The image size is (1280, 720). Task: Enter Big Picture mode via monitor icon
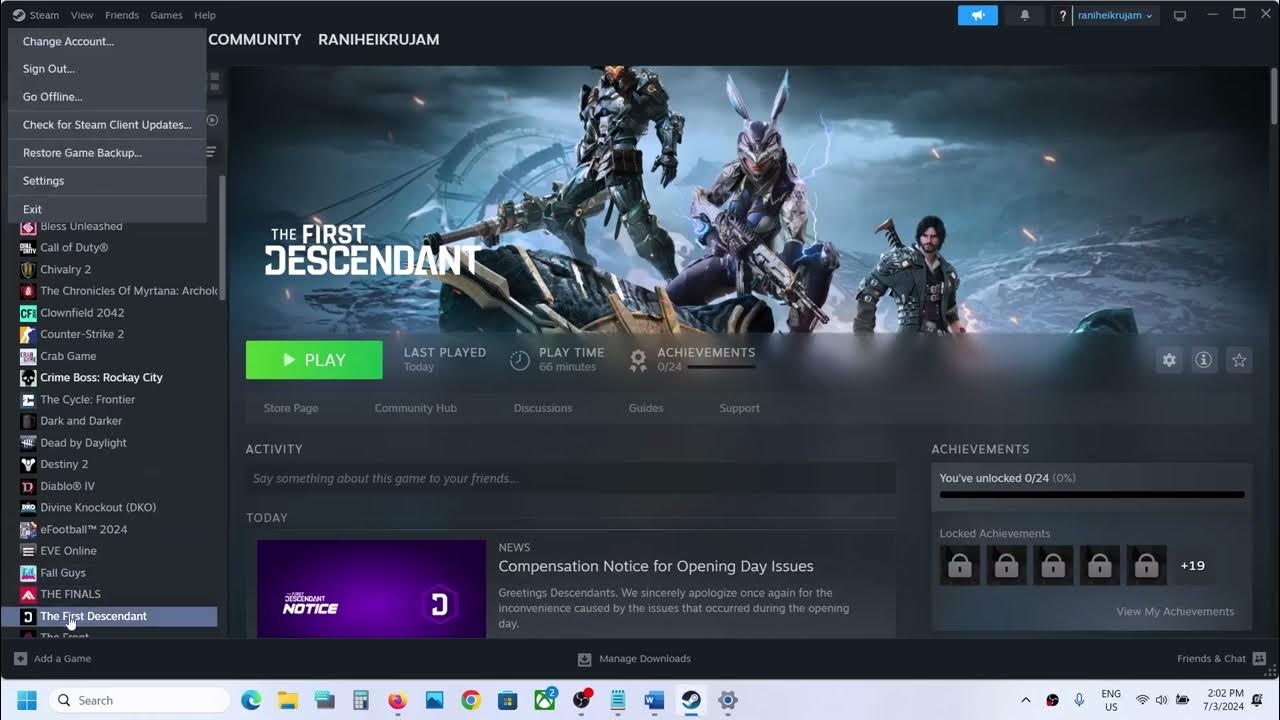click(1180, 15)
